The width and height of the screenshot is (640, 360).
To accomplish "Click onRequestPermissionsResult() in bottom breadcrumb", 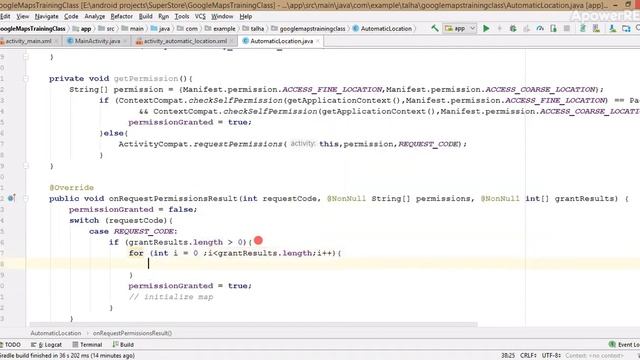I will pos(132,333).
